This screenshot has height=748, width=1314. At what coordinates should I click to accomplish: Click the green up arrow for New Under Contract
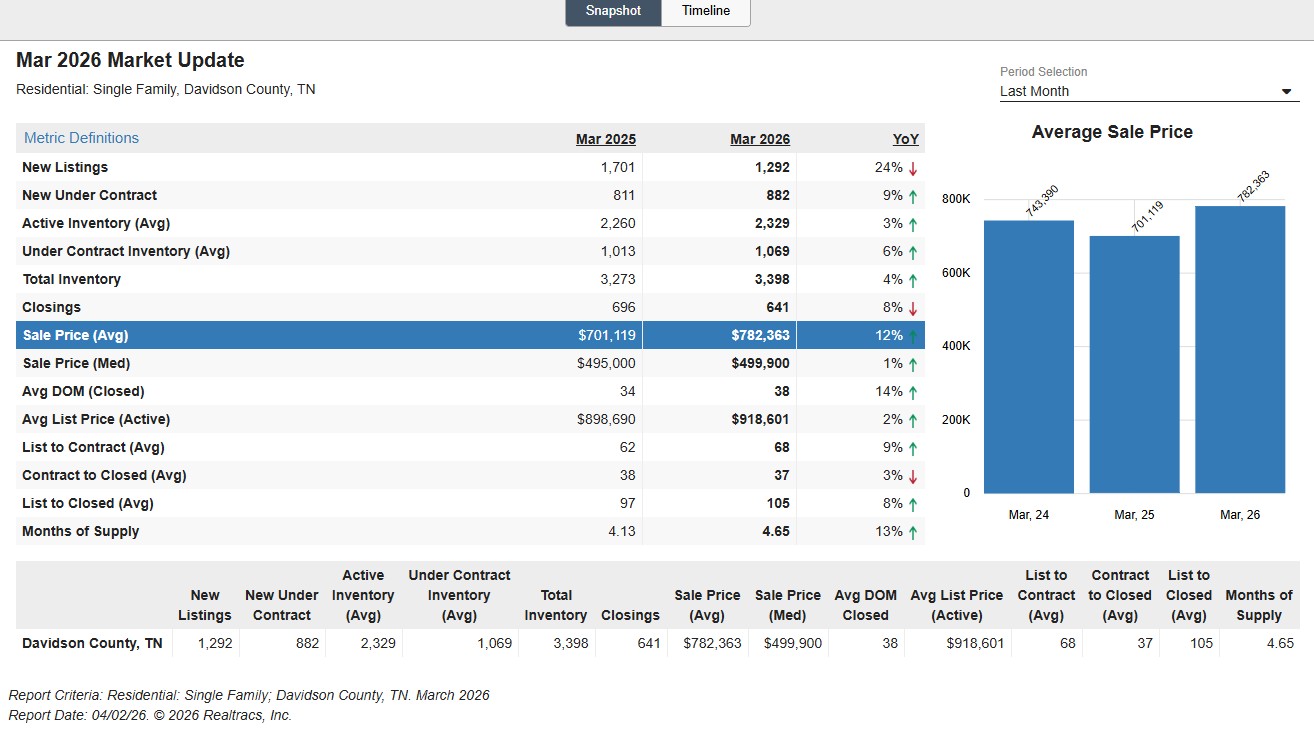(x=913, y=196)
